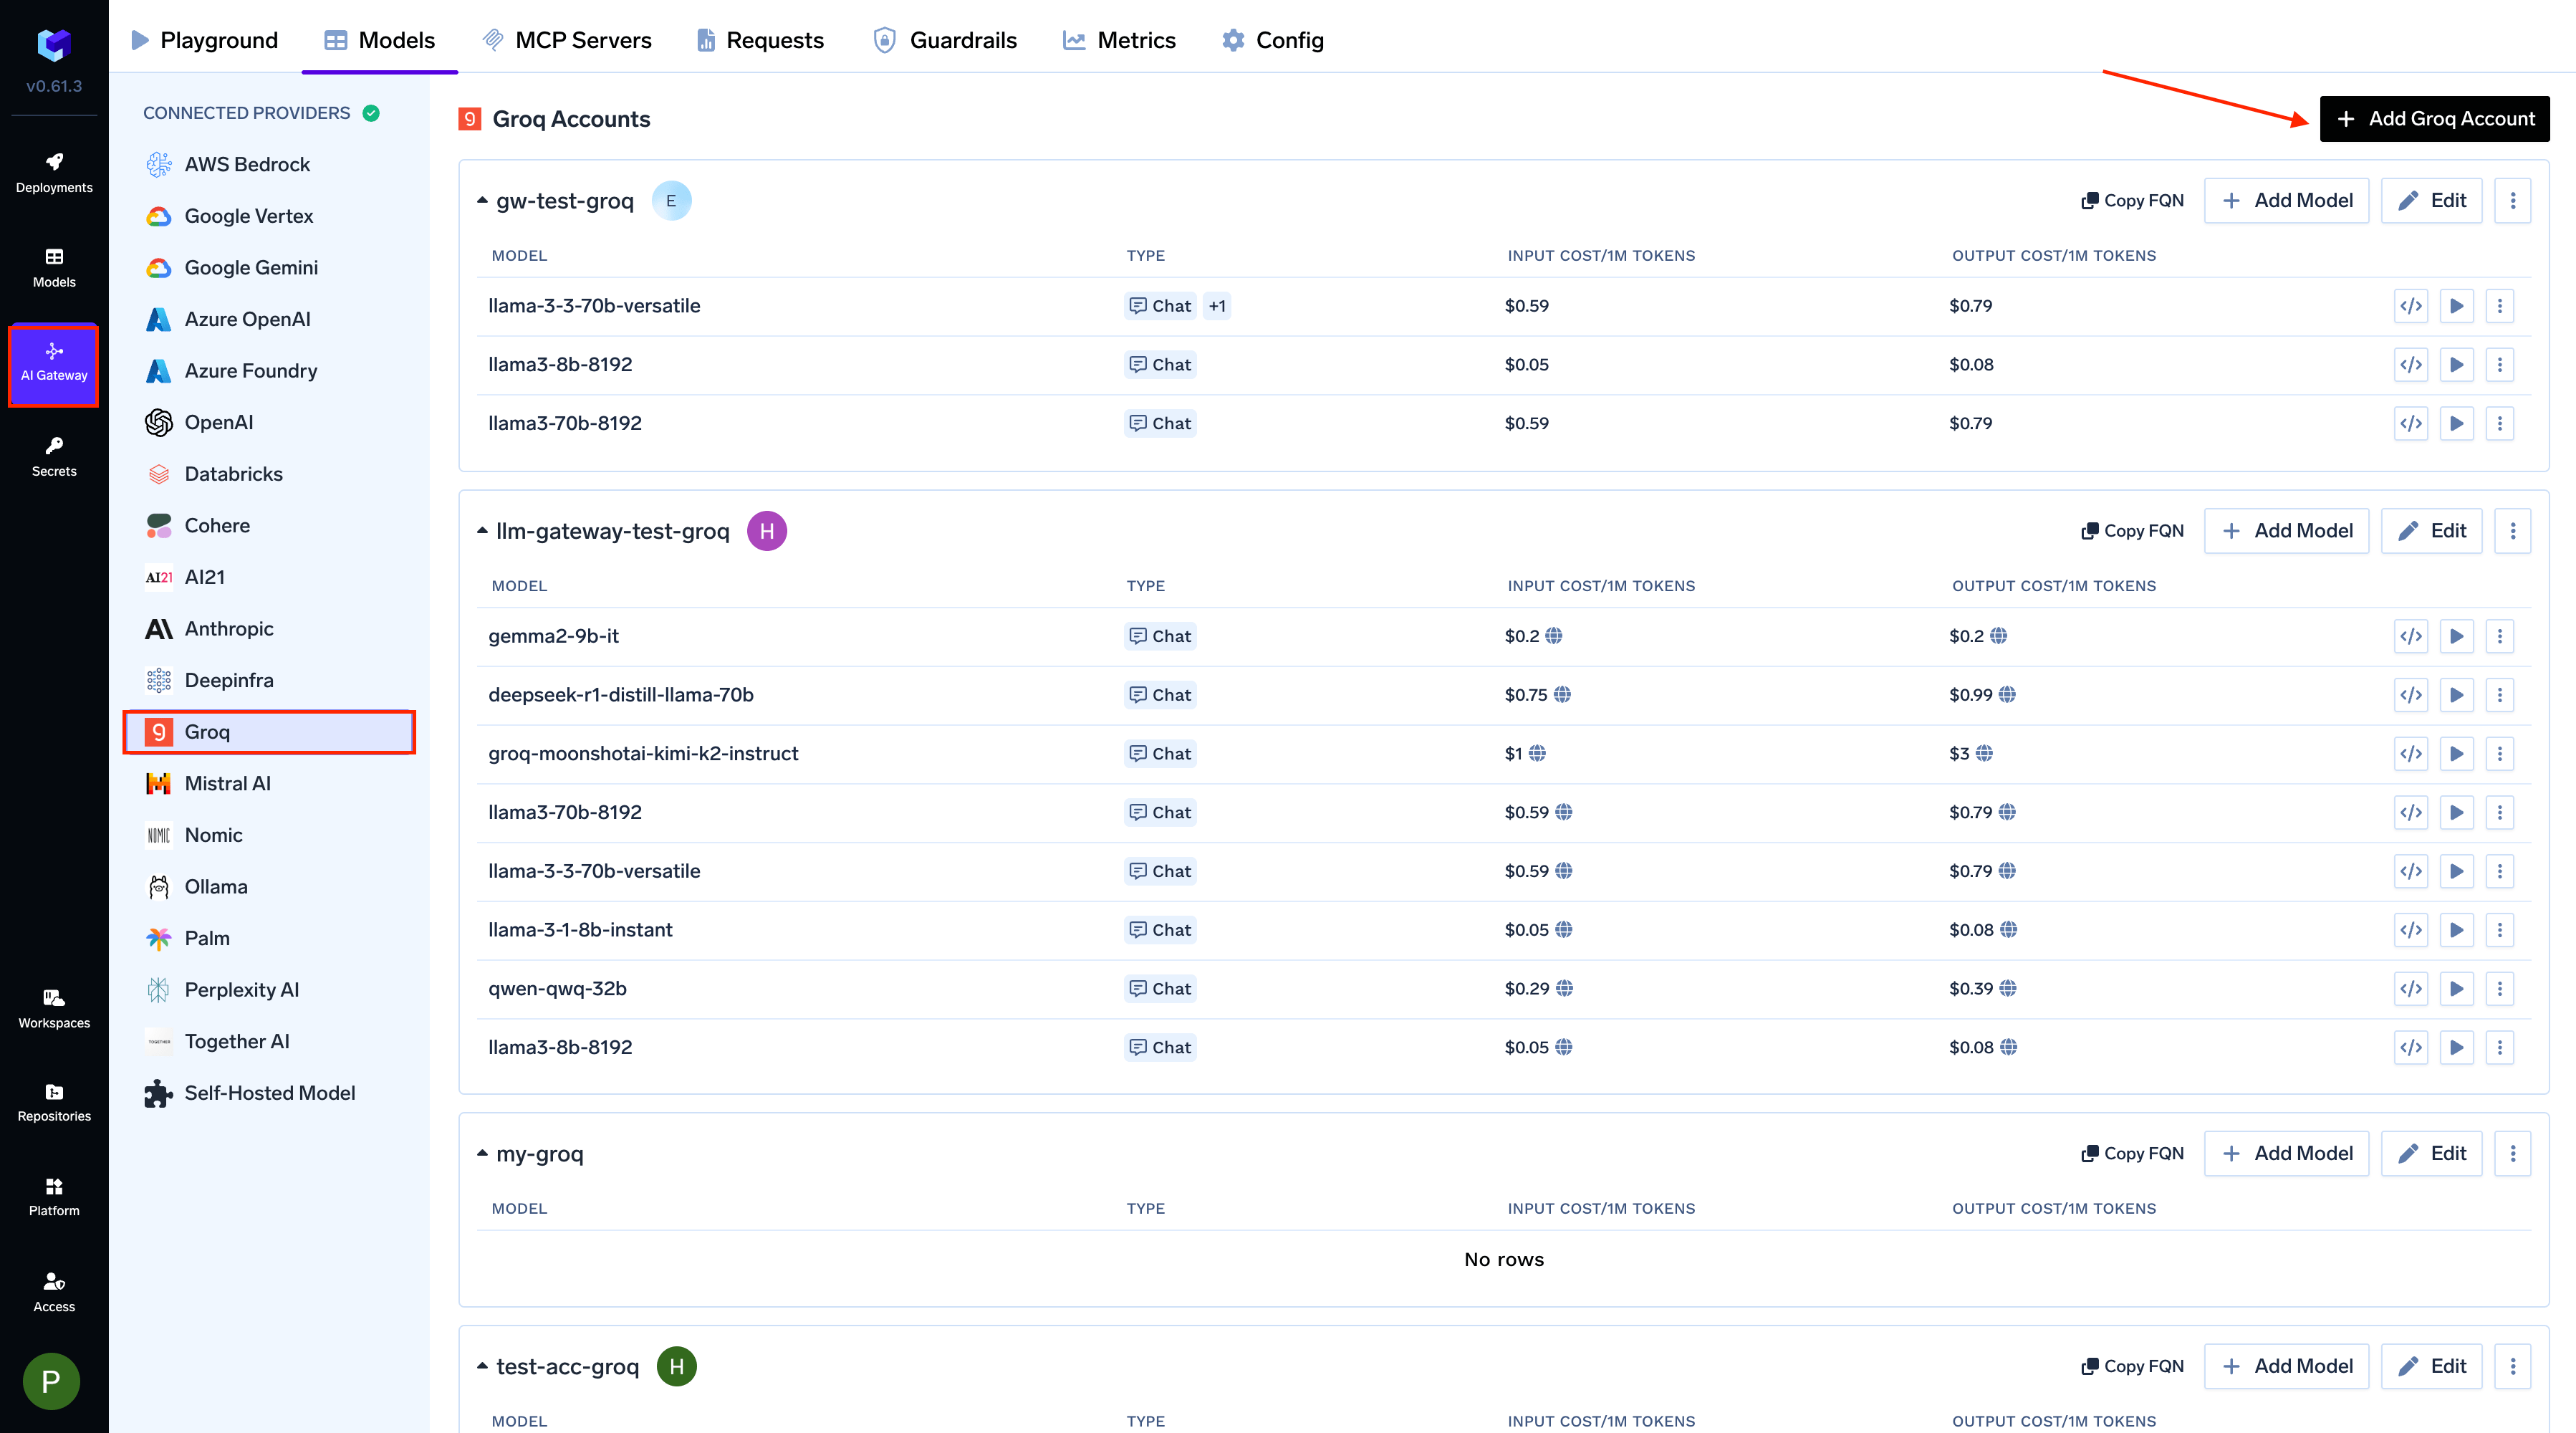Edit the llm-gateway-test-groq account

pos(2431,531)
